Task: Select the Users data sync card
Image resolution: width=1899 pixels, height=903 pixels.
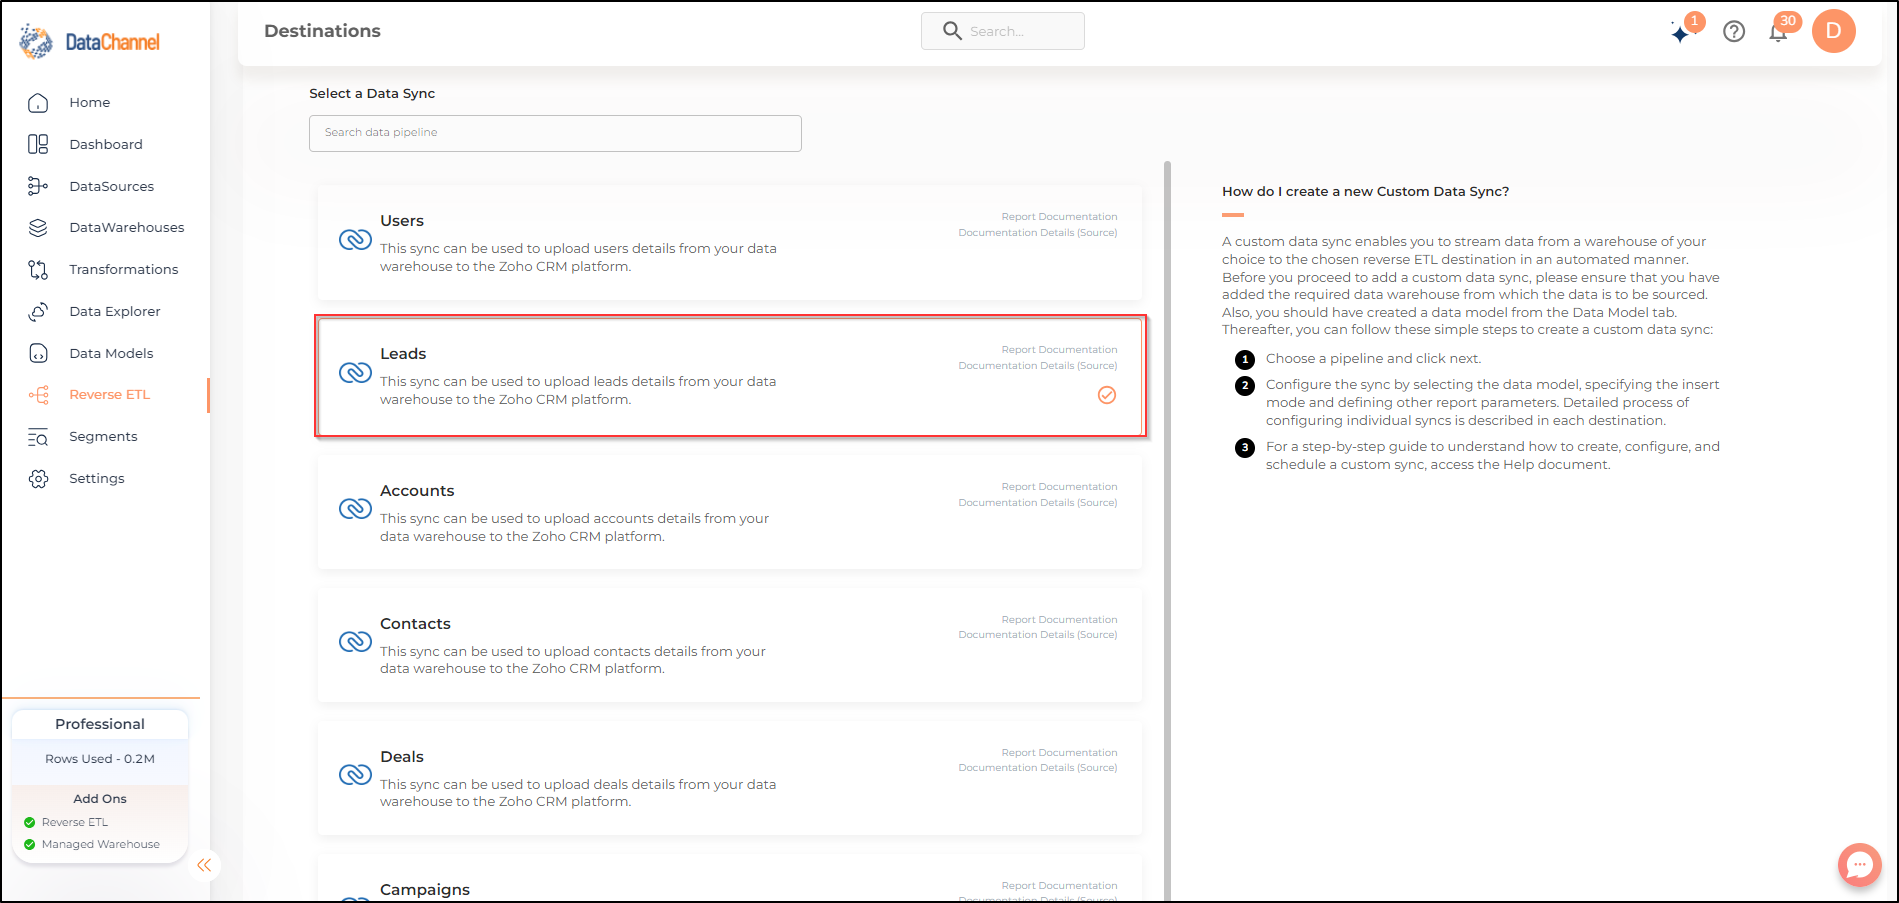Action: tap(730, 242)
